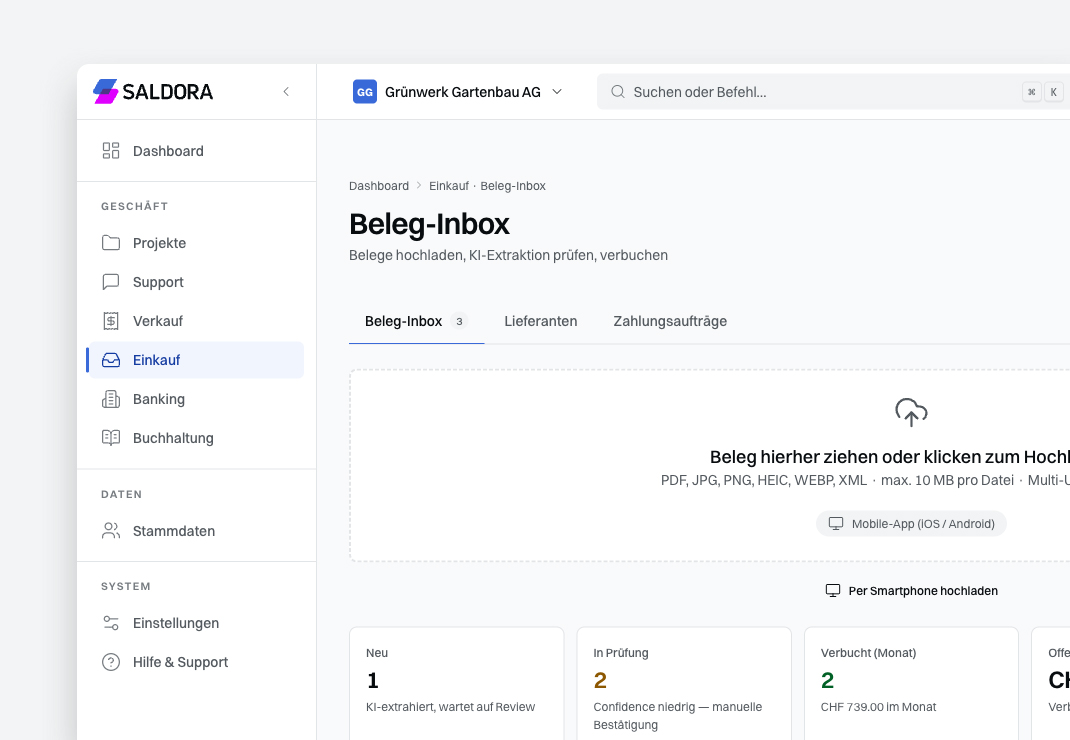Expand the company dropdown chevron
Viewport: 1070px width, 740px height.
point(557,91)
